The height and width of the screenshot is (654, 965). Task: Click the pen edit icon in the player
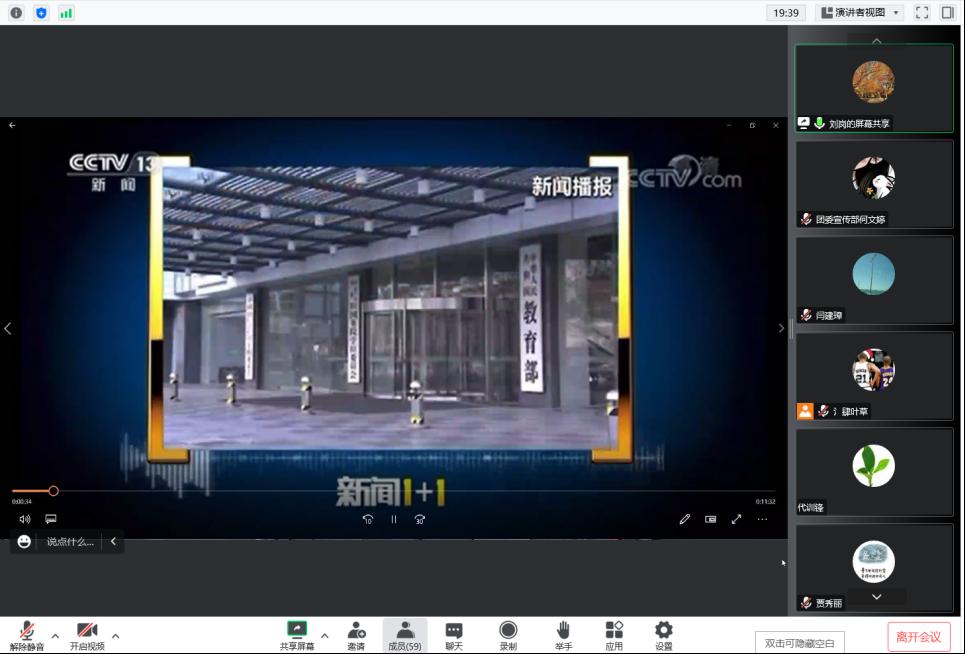[684, 519]
